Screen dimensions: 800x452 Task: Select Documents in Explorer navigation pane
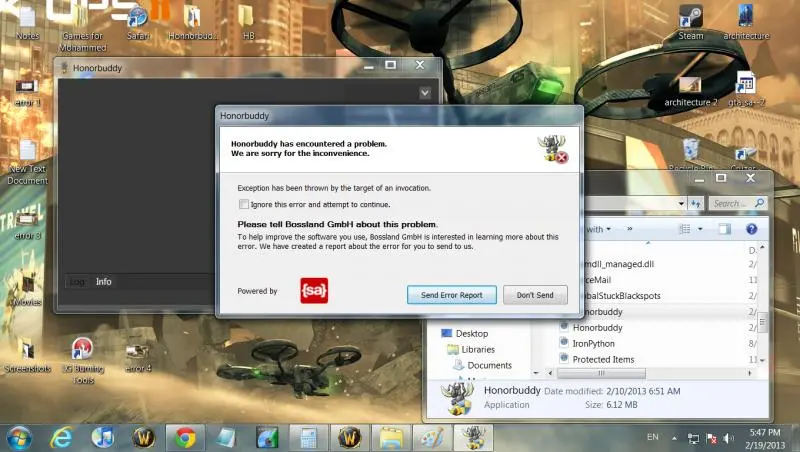pos(483,365)
